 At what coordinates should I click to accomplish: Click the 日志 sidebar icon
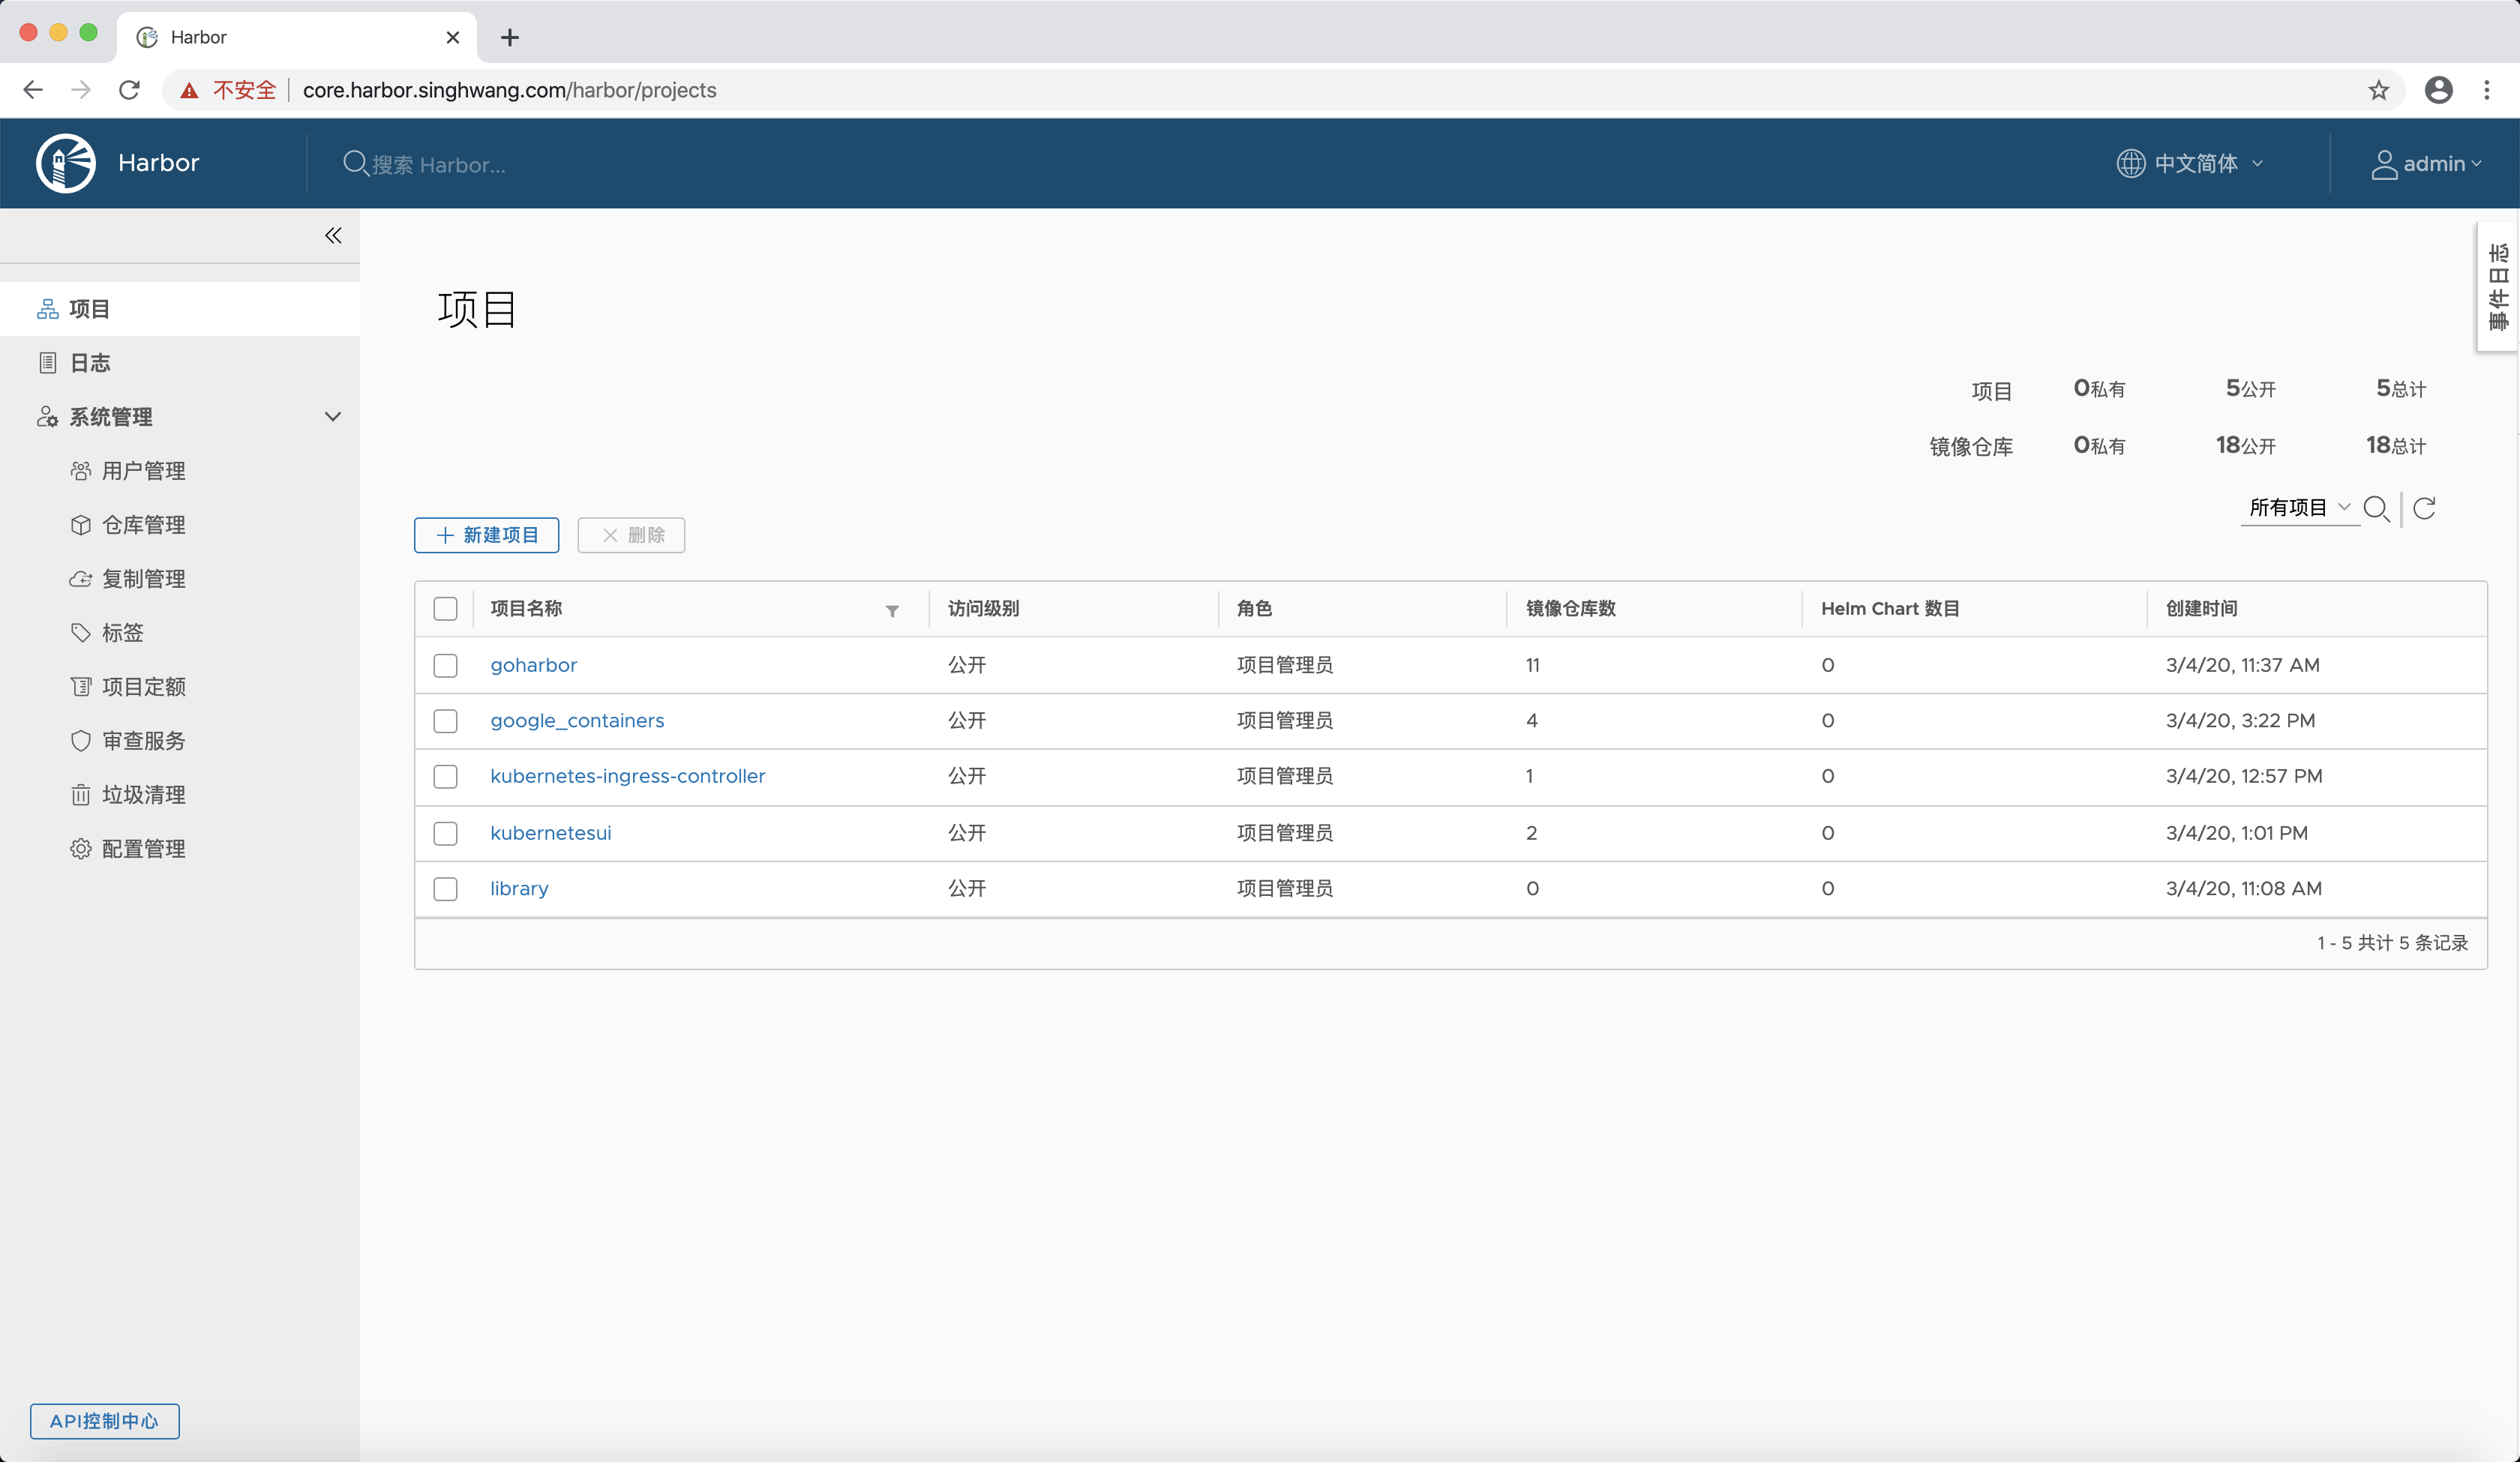pyautogui.click(x=47, y=363)
